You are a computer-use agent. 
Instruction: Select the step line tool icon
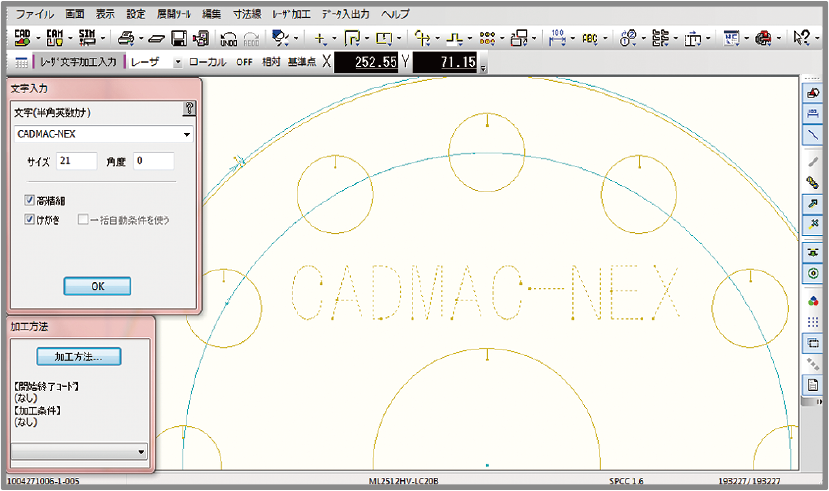pos(455,38)
